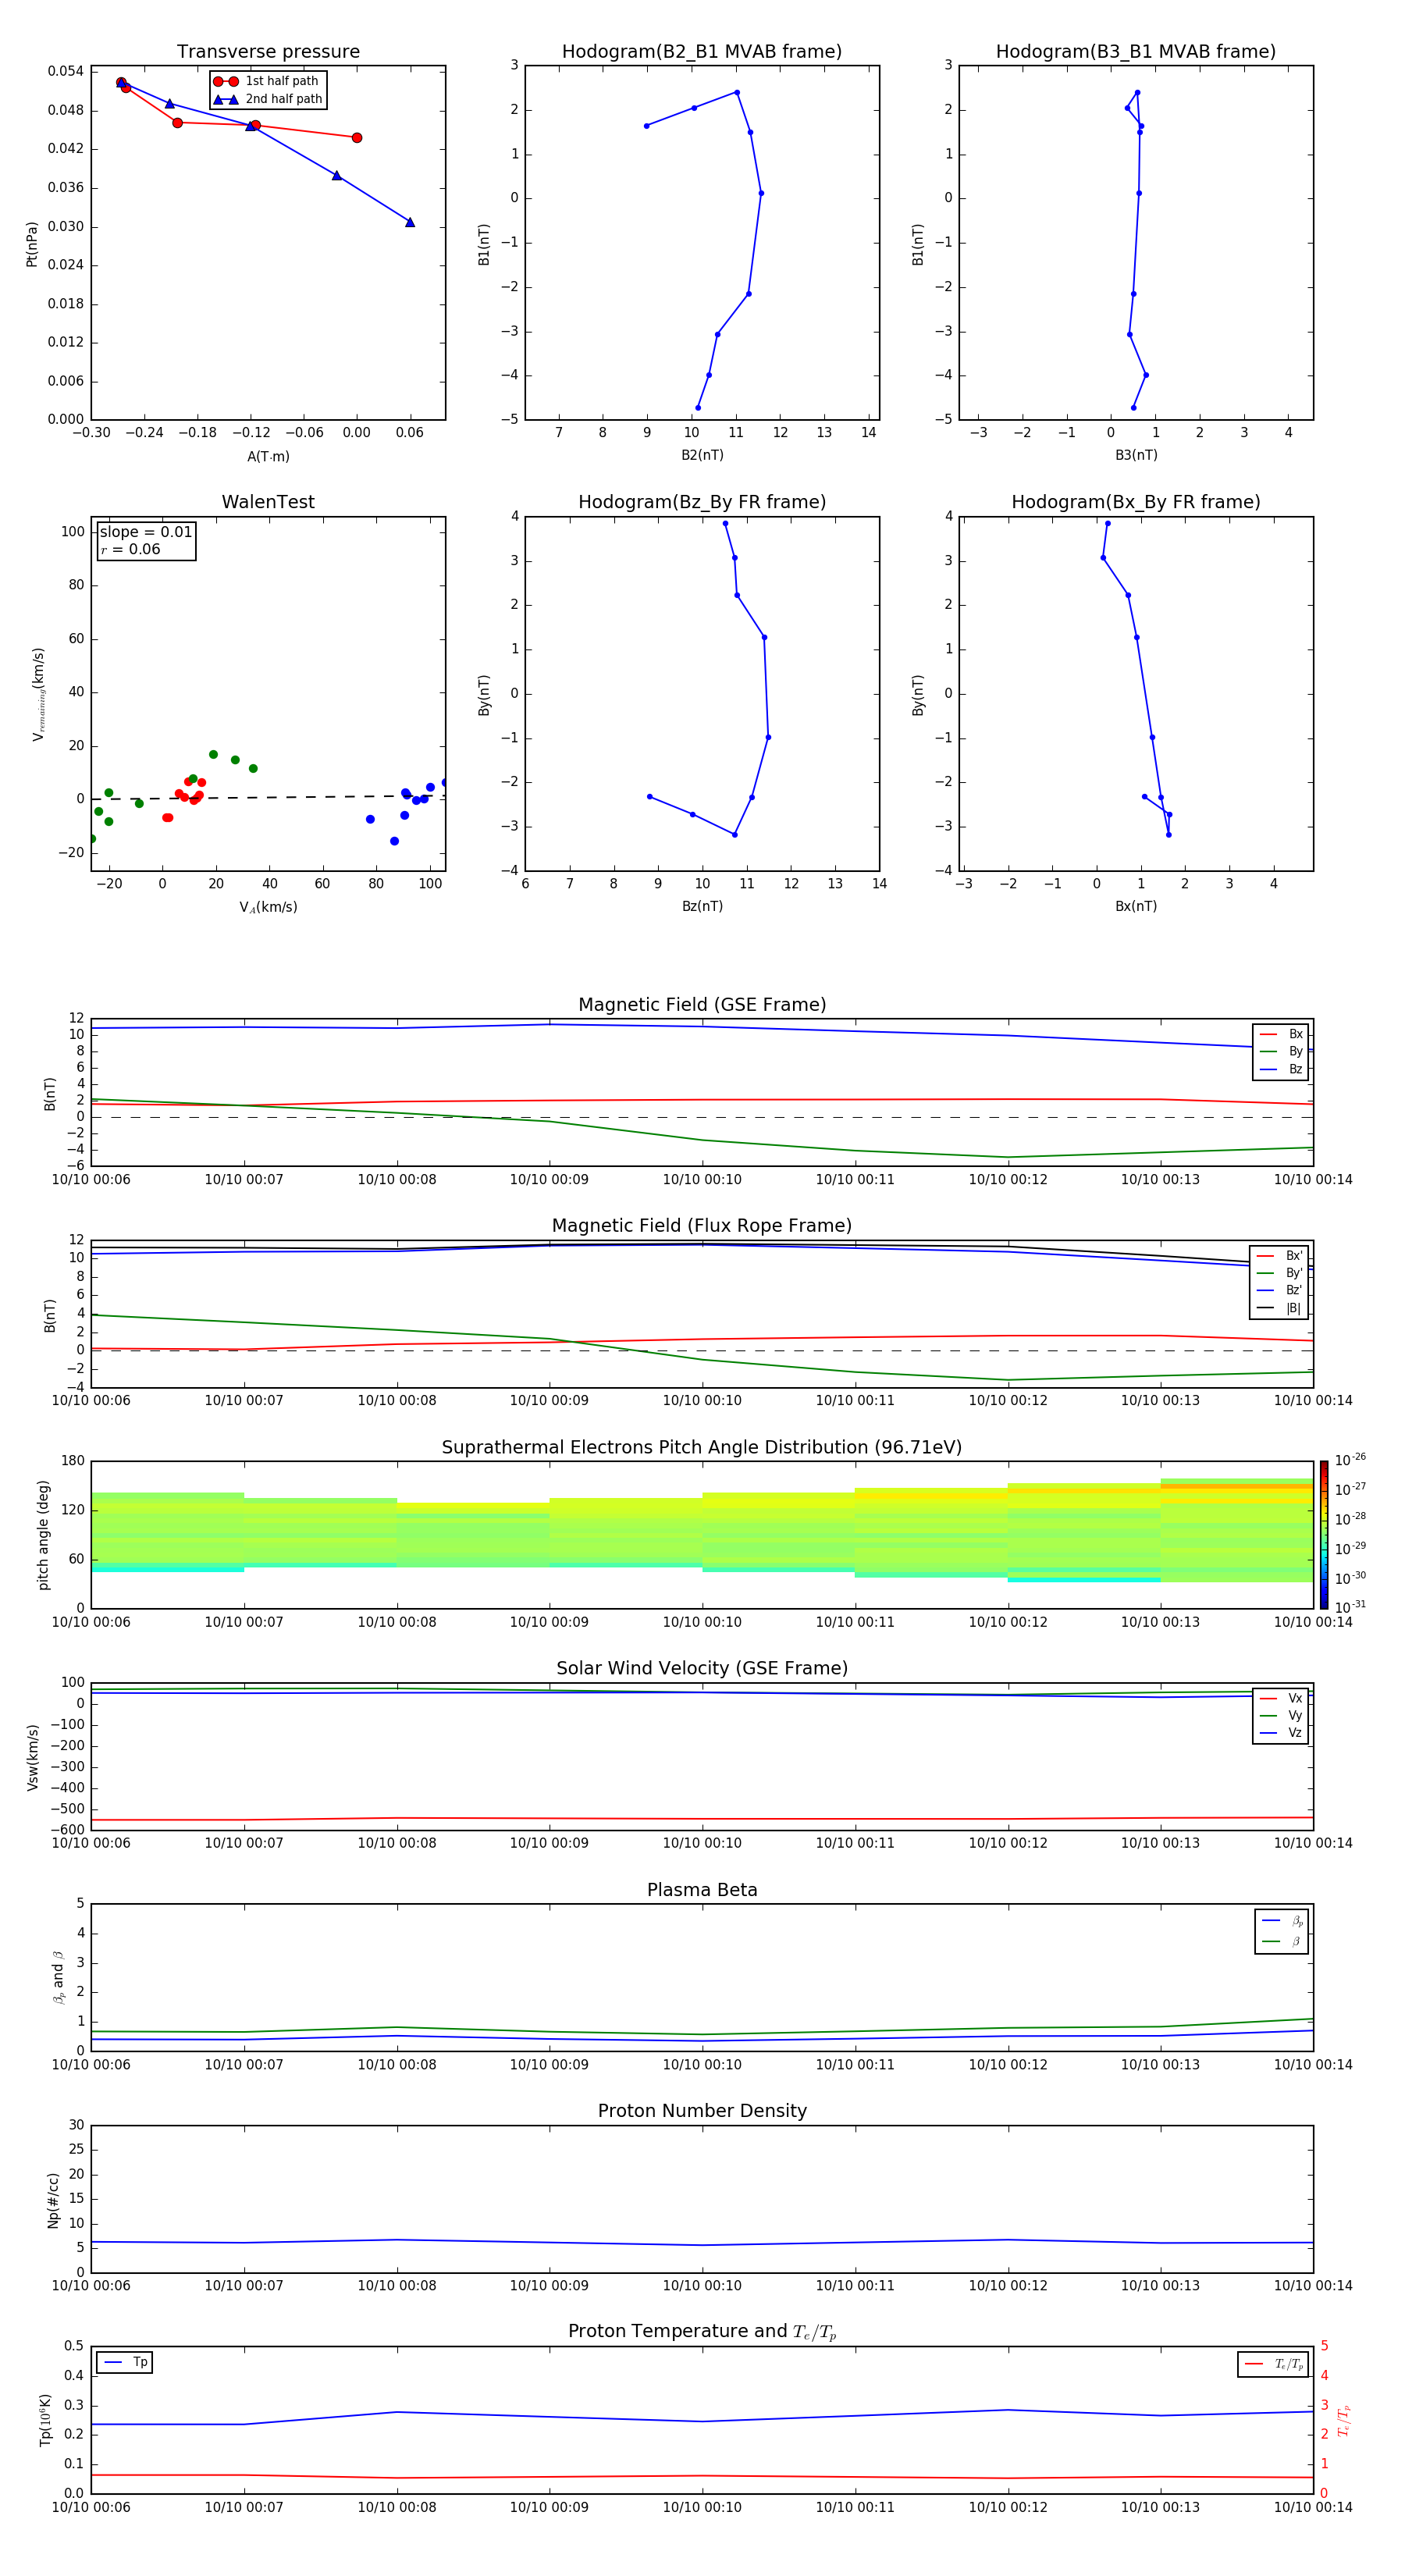This screenshot has width=1405, height=2576.
Task: Click the Suprathermal Electrons Pitch Angle Distribution title
Action: [702, 1447]
